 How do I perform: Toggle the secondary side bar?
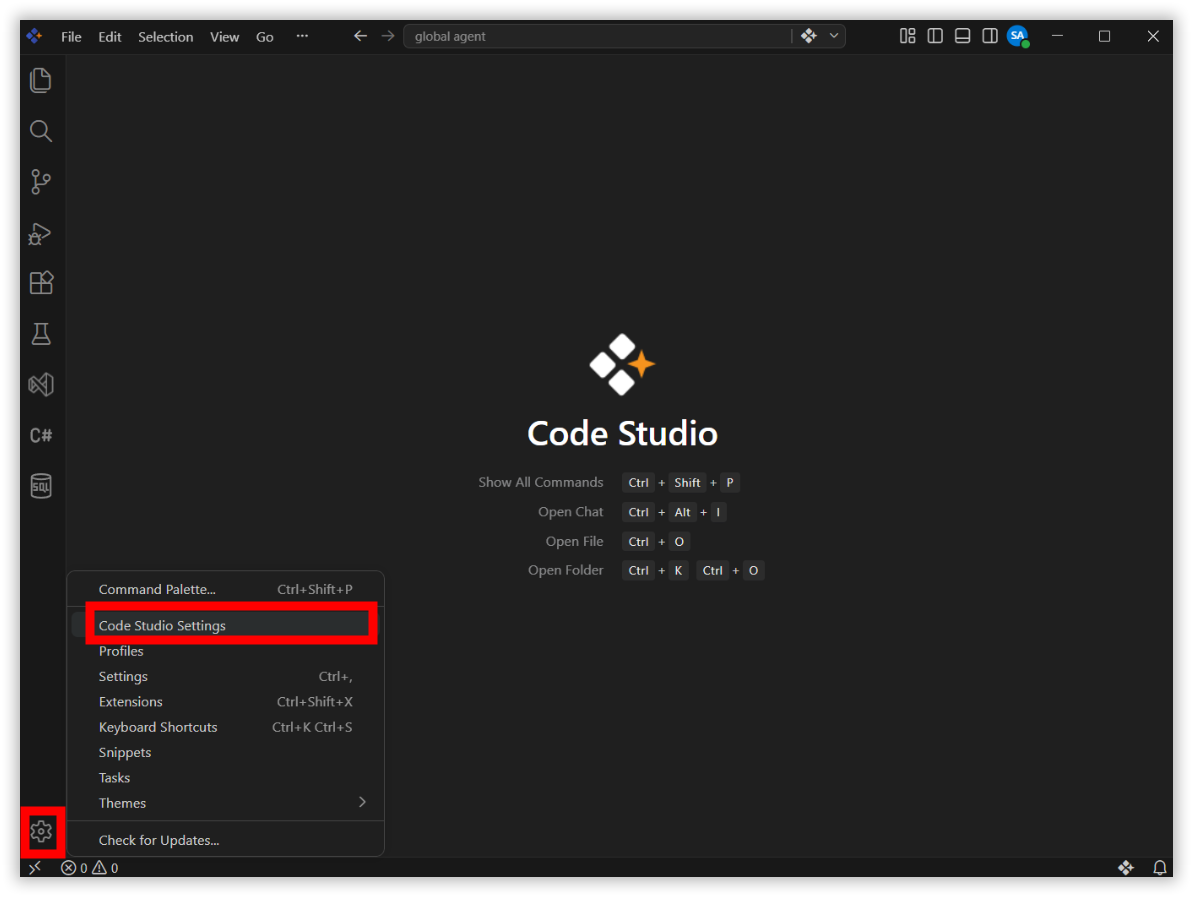[990, 36]
